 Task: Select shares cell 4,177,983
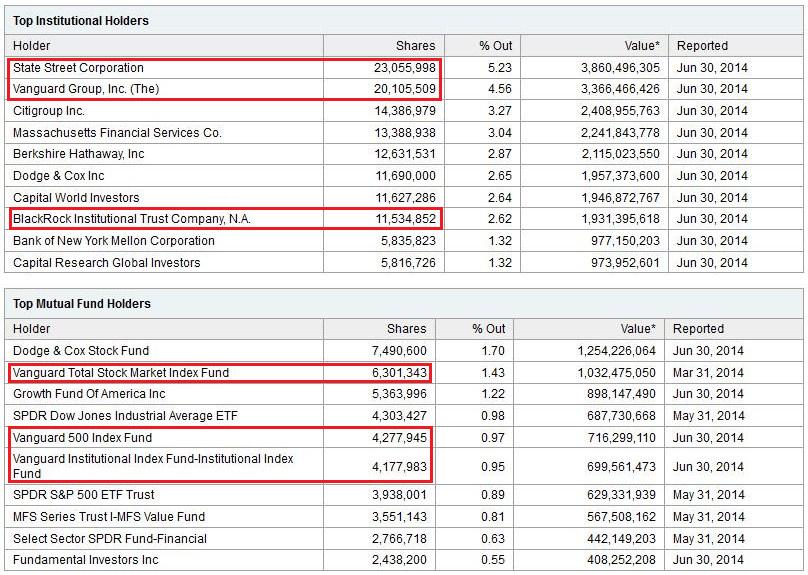click(x=399, y=466)
